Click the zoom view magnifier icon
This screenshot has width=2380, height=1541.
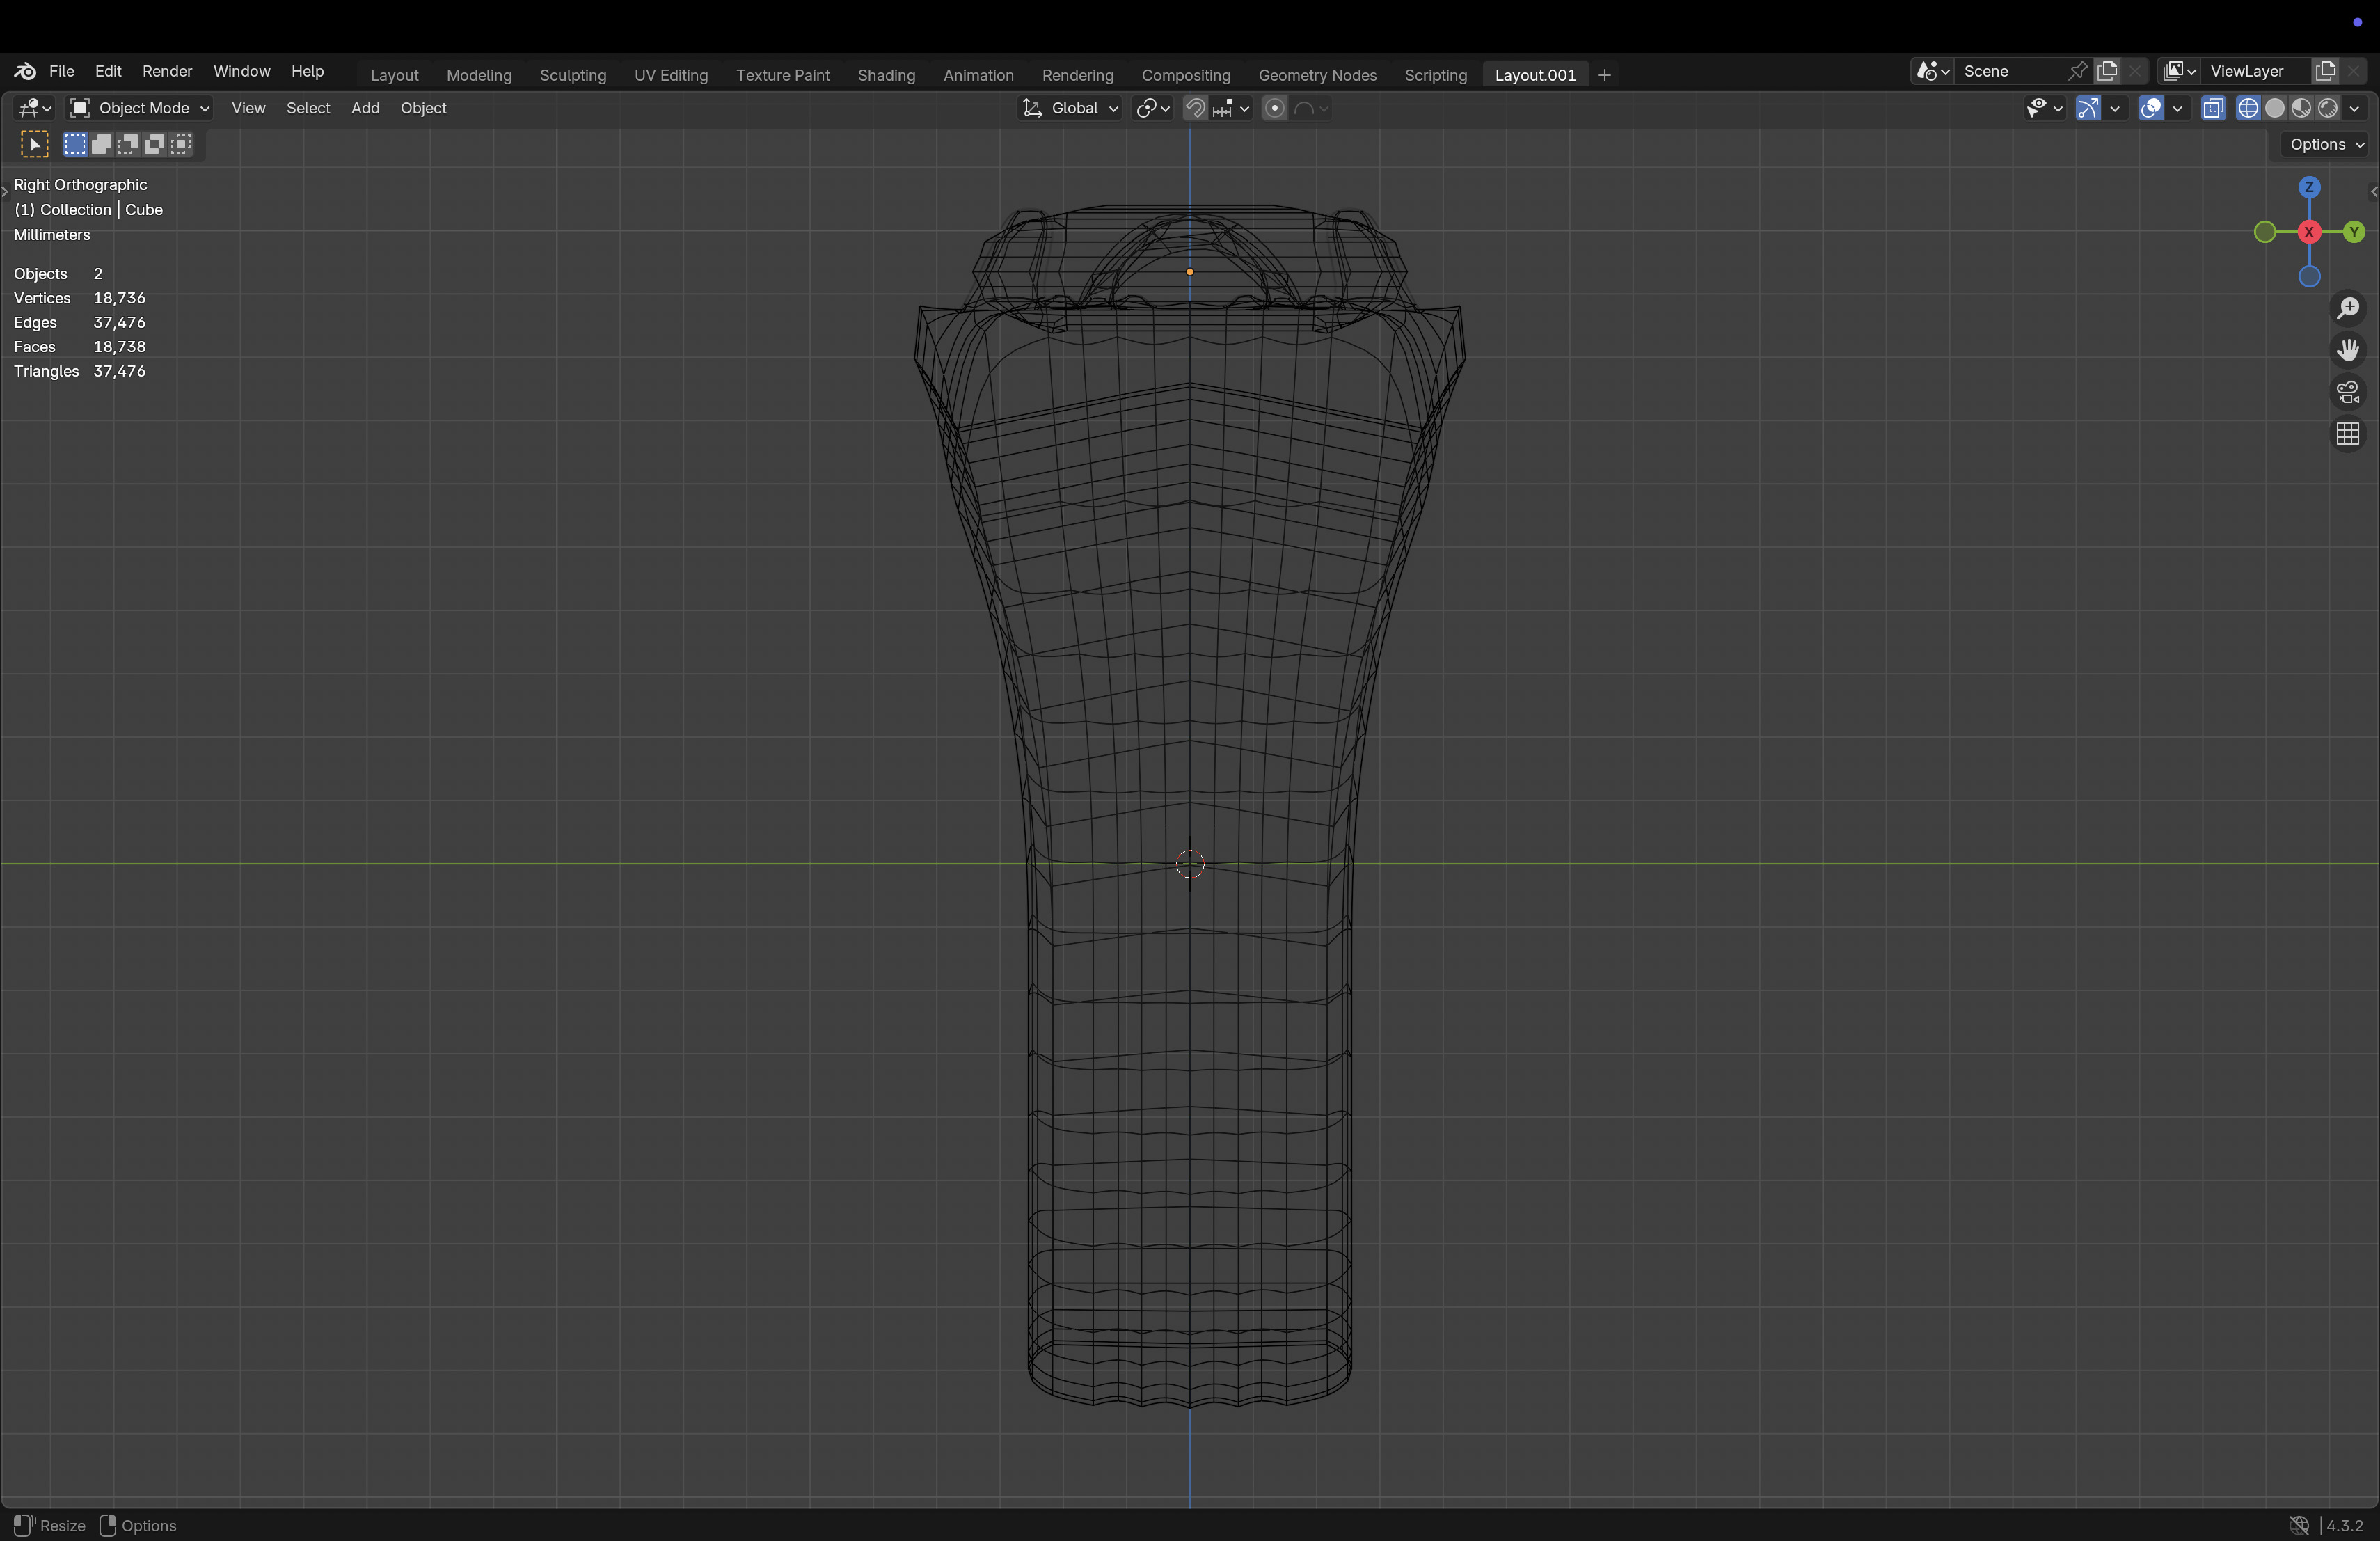click(x=2348, y=308)
